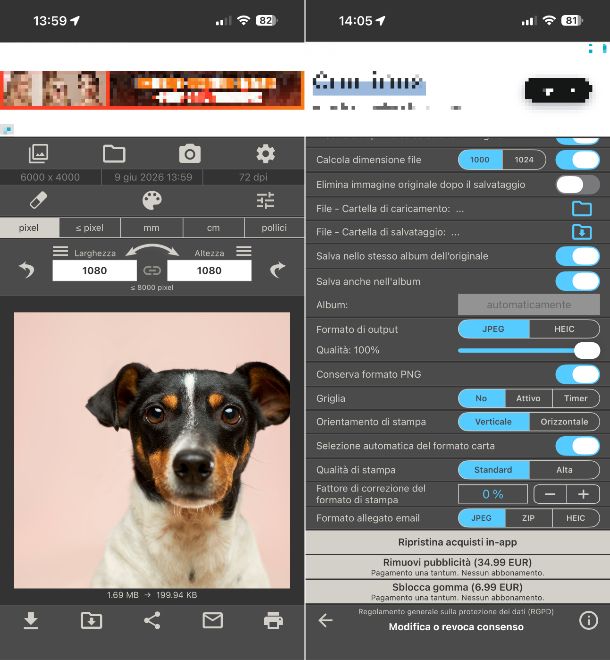Set Griglia to Timer
This screenshot has height=660, width=610.
pyautogui.click(x=576, y=398)
